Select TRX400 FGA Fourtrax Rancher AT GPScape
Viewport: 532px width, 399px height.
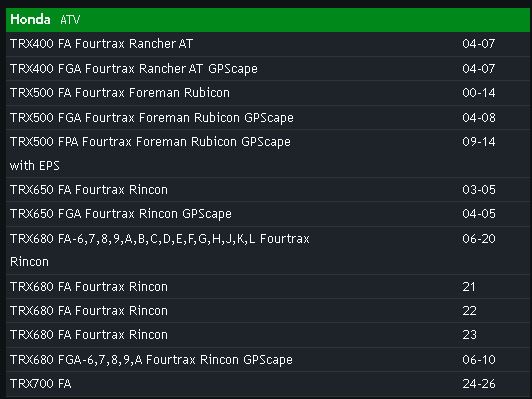268,69
